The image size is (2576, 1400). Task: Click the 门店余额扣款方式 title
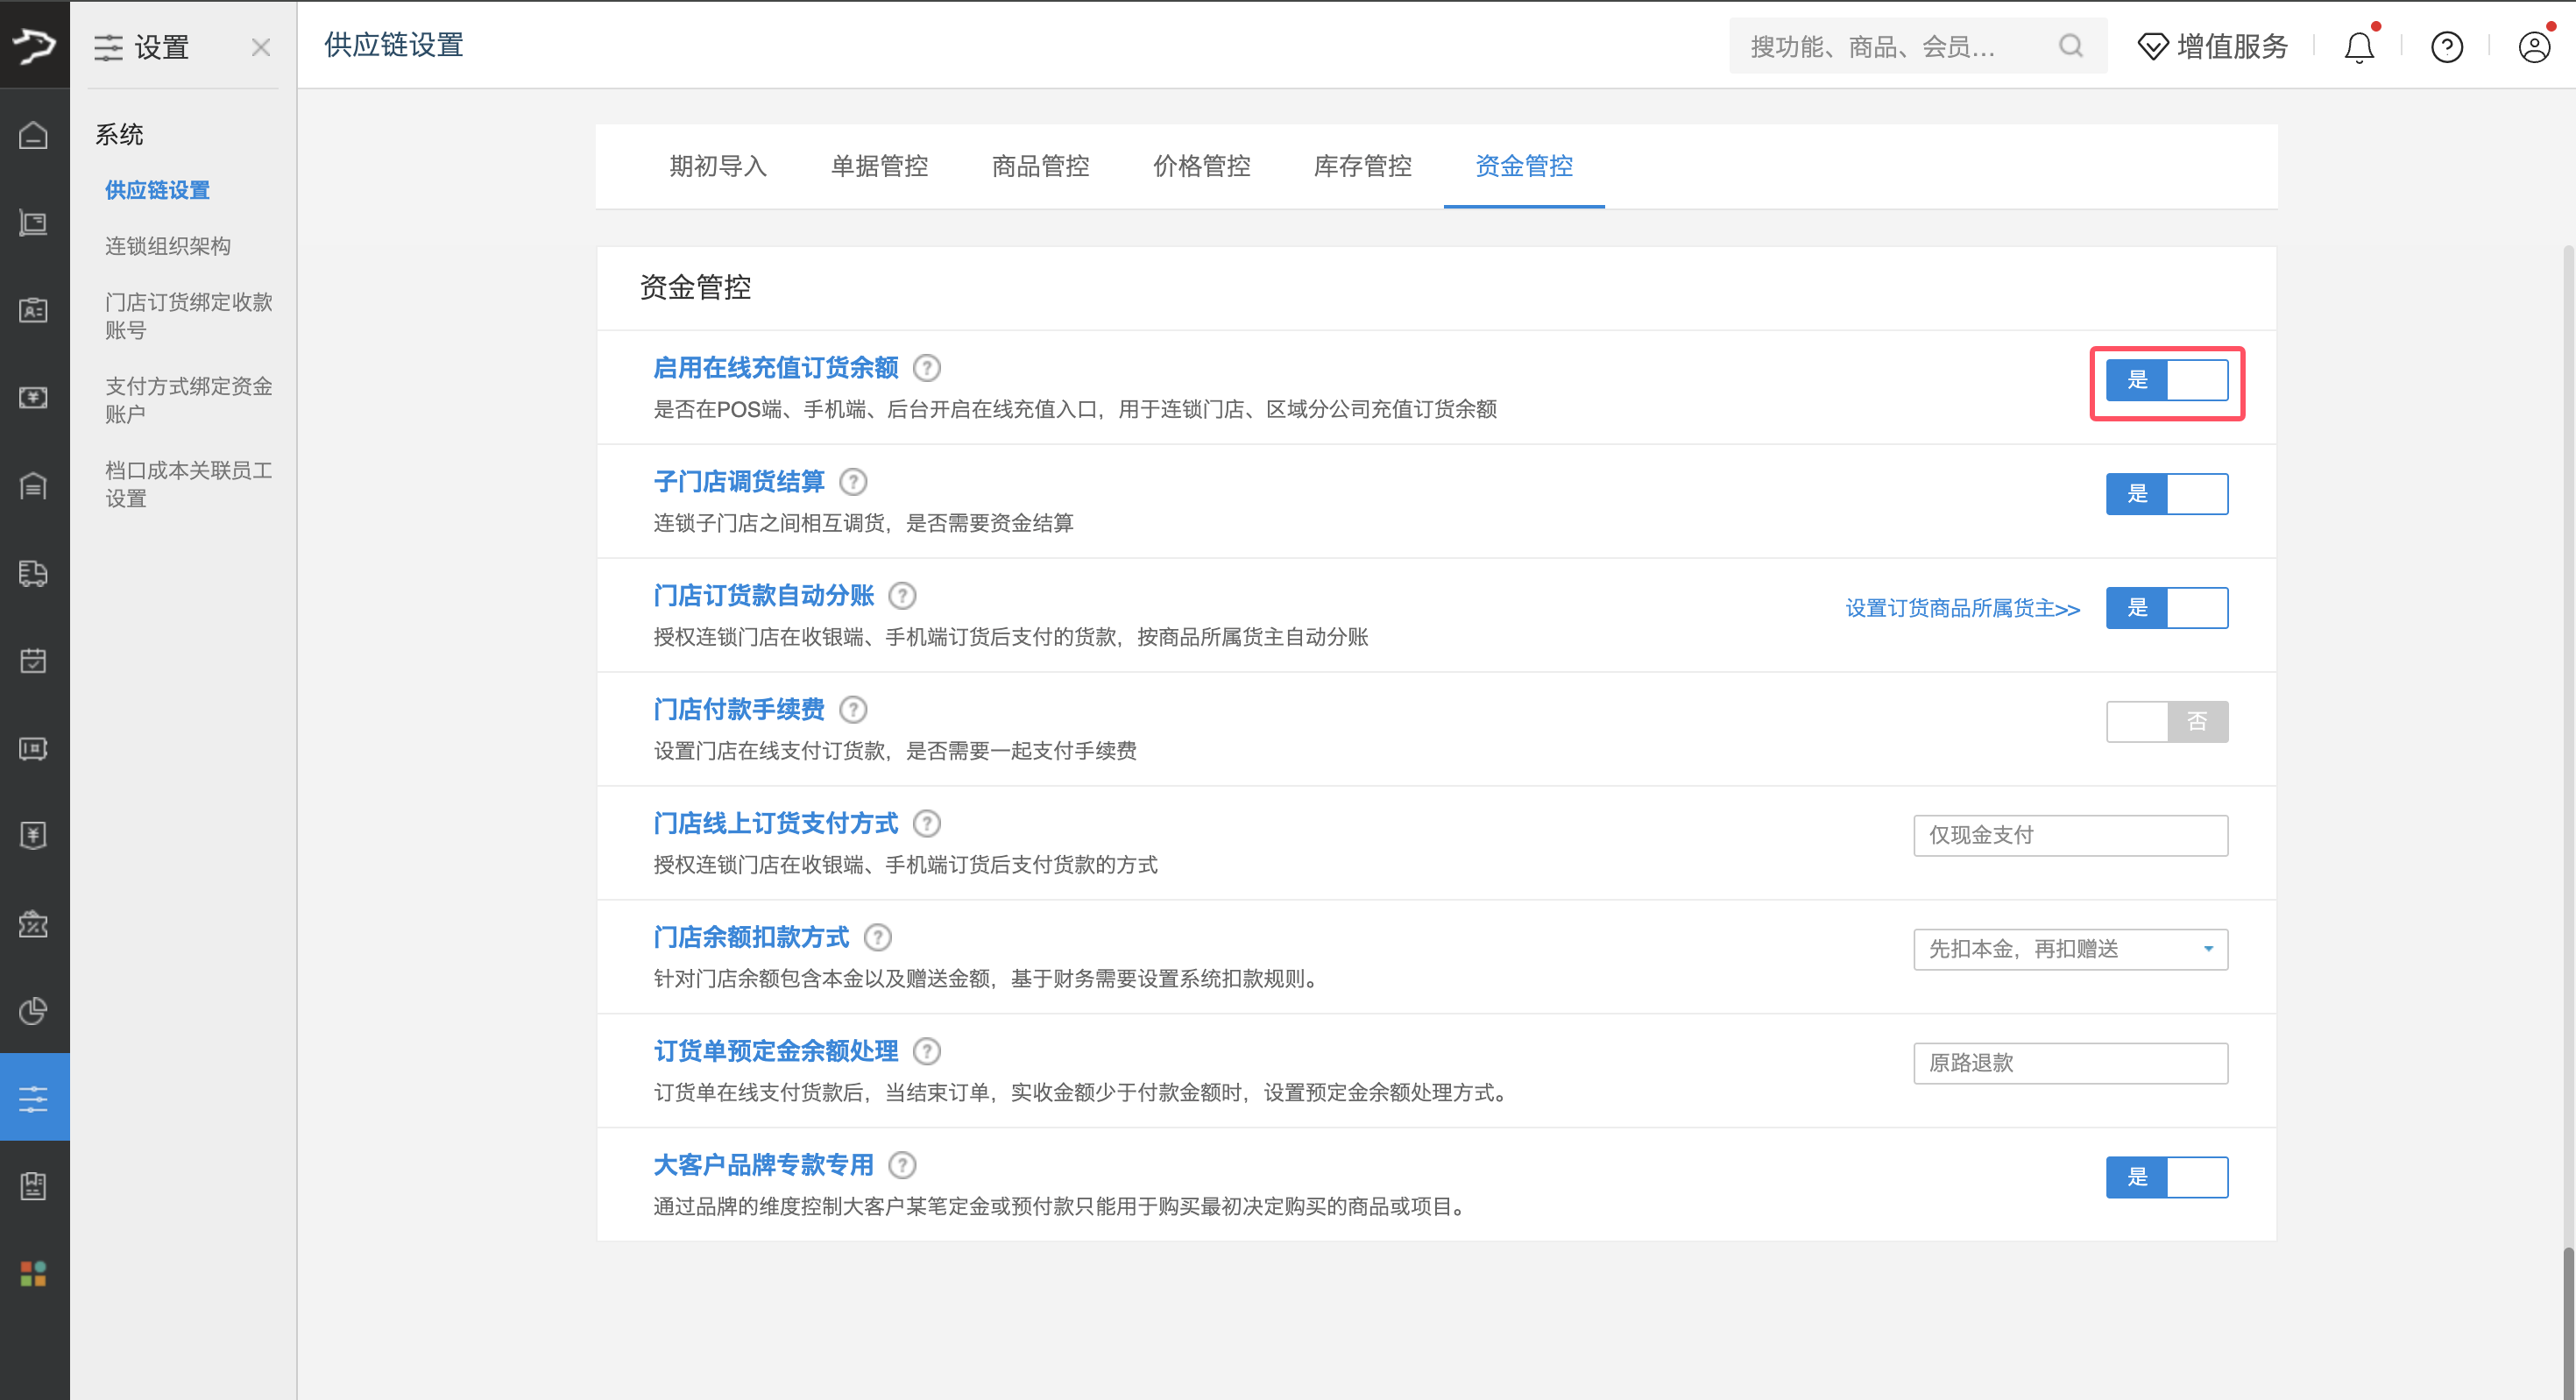pos(751,938)
